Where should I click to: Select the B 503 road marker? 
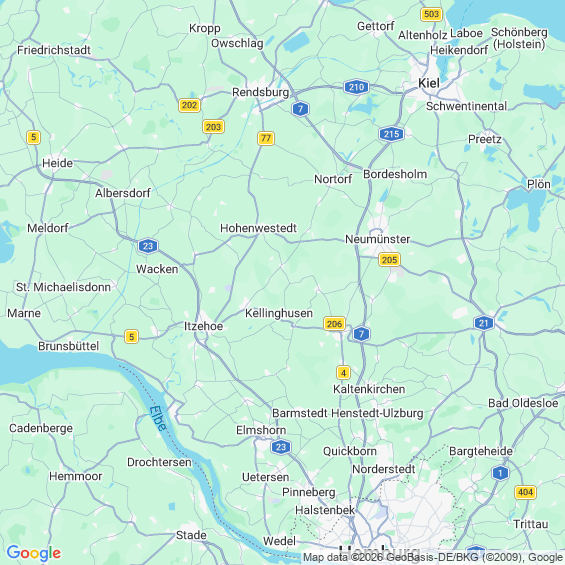pos(431,14)
